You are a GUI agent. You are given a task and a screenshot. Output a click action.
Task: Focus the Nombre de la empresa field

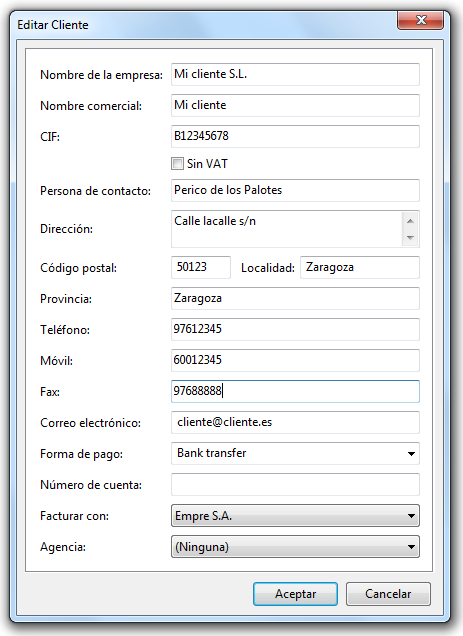(295, 74)
